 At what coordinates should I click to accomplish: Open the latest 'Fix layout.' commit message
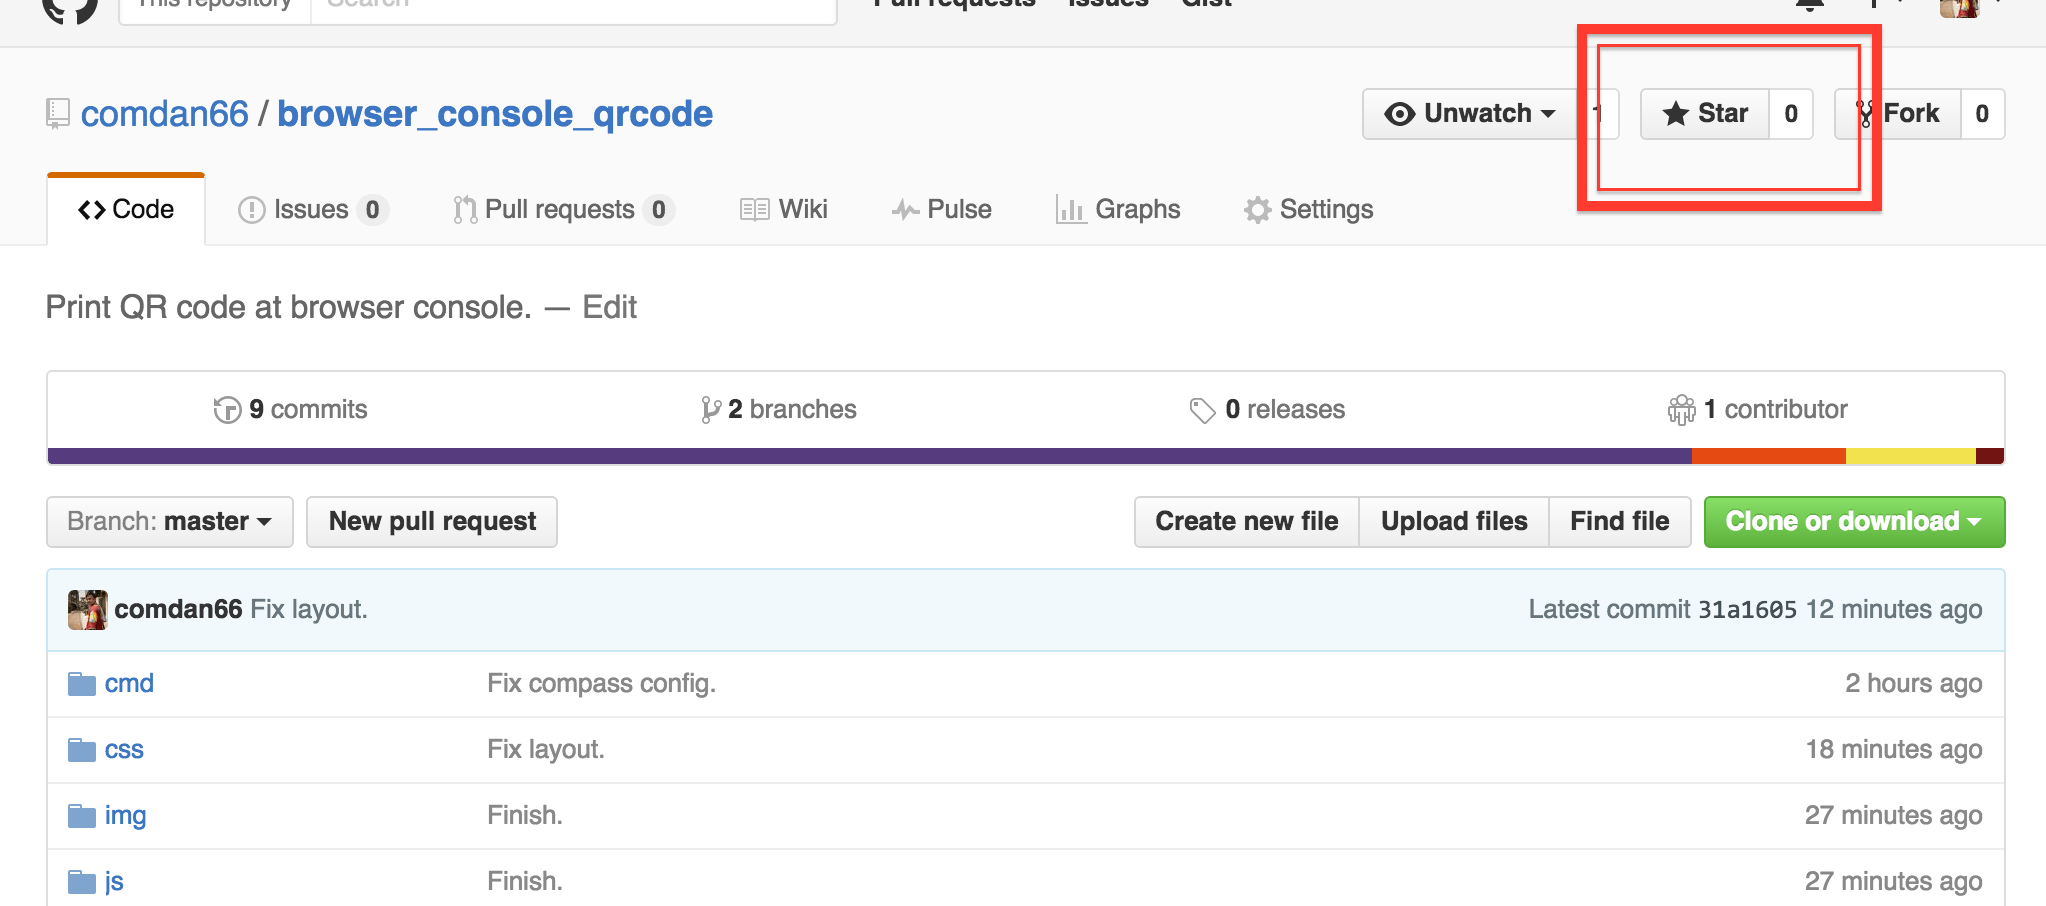(x=309, y=609)
